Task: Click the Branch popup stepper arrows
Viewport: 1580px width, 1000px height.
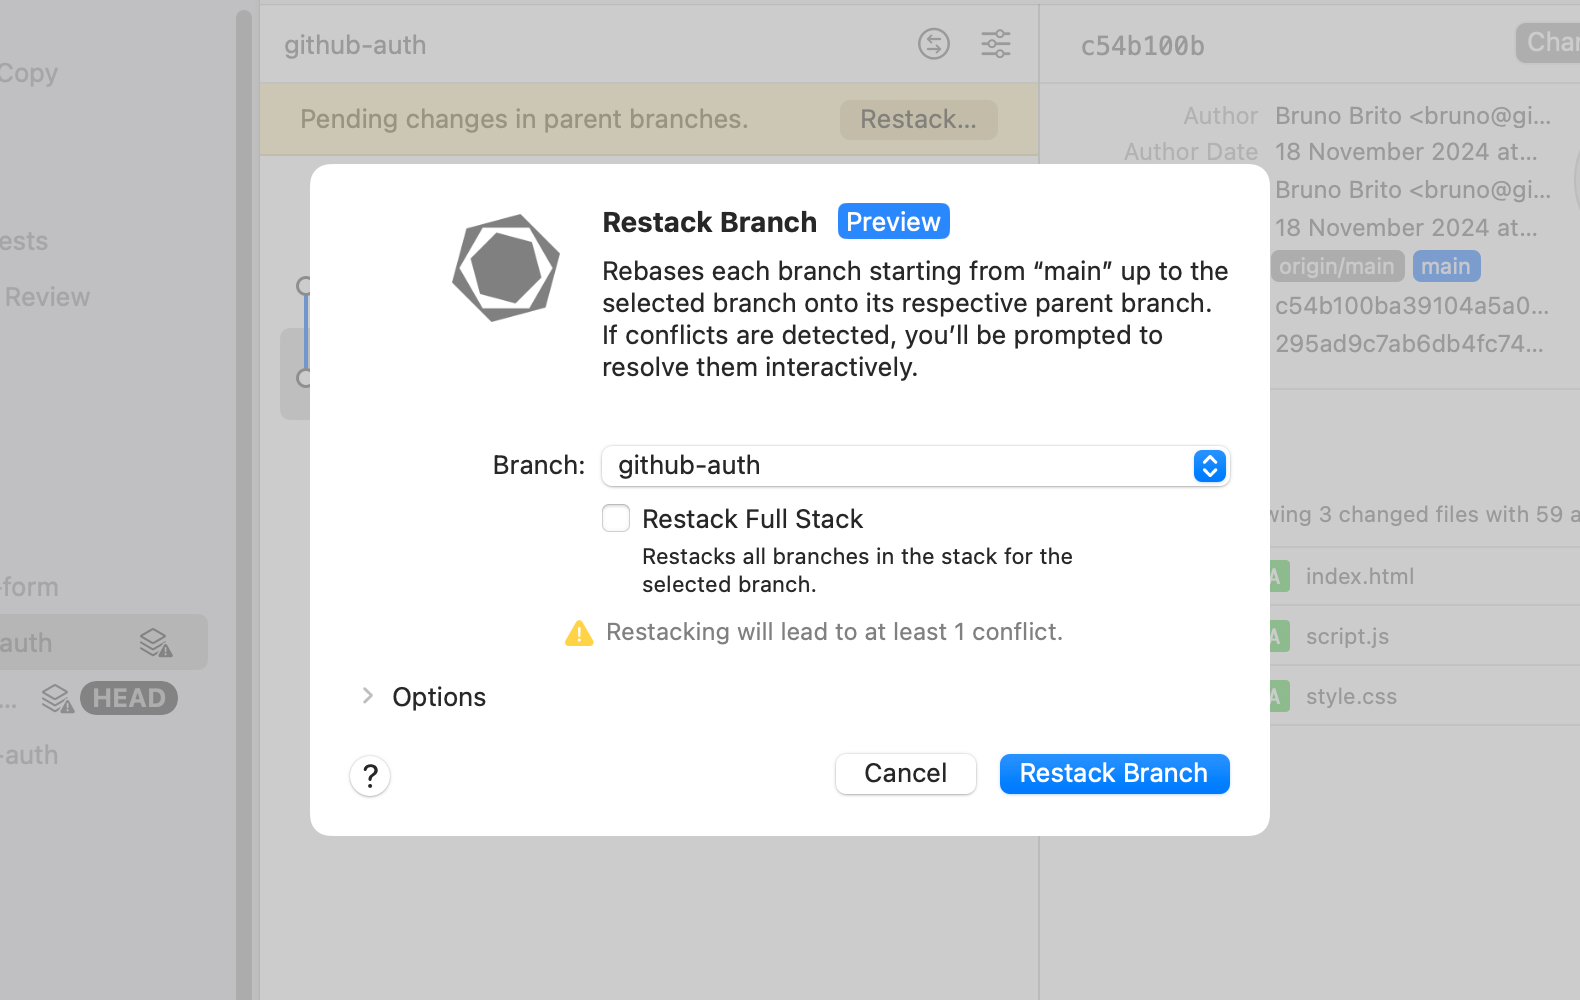Action: tap(1209, 466)
